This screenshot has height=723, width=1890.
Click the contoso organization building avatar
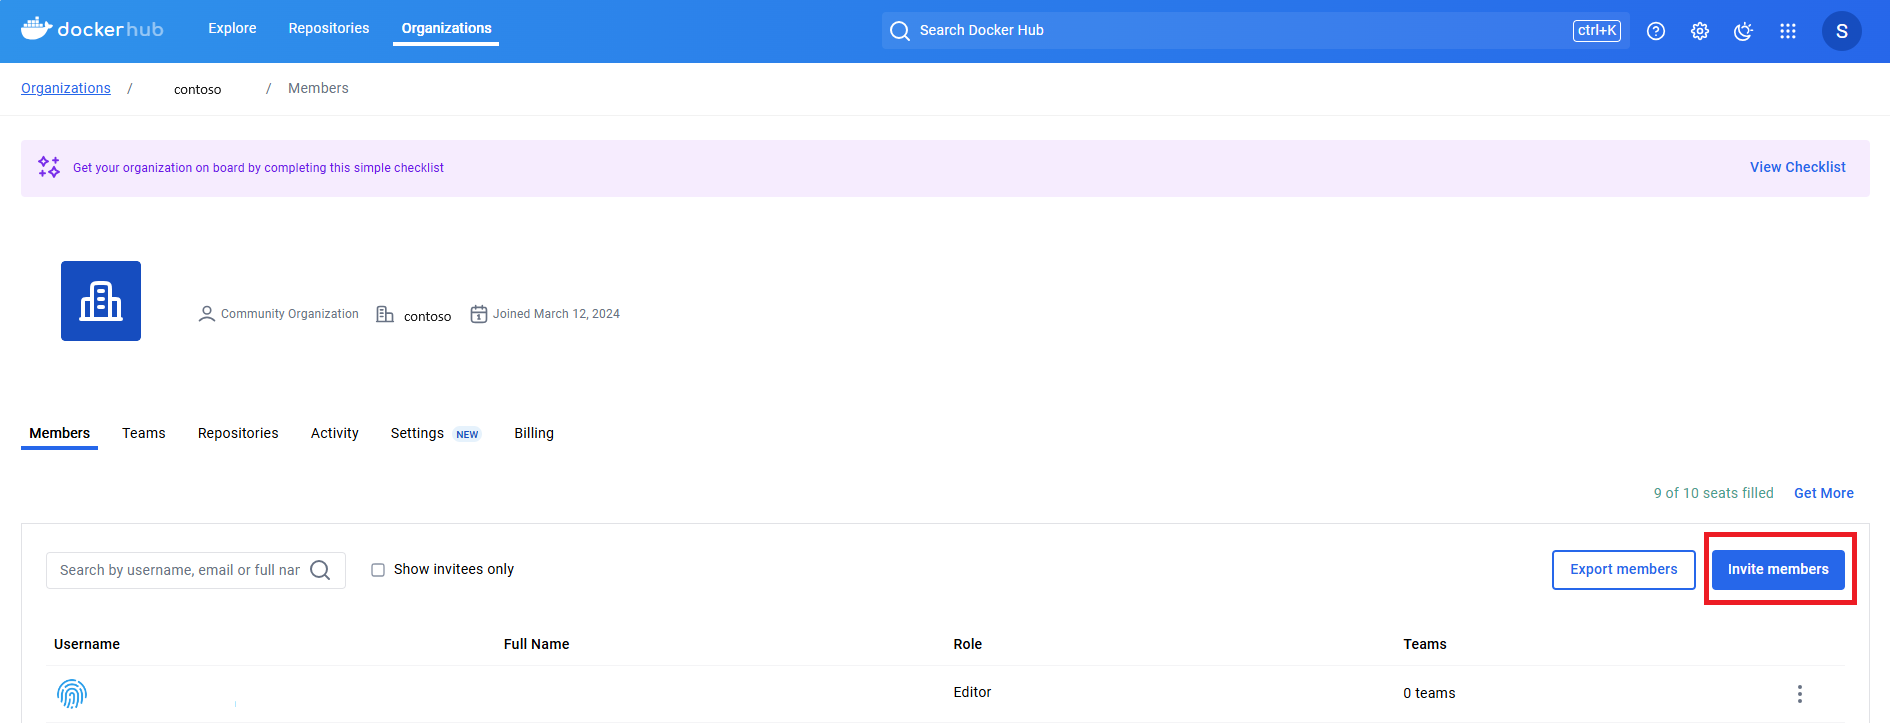pos(101,301)
